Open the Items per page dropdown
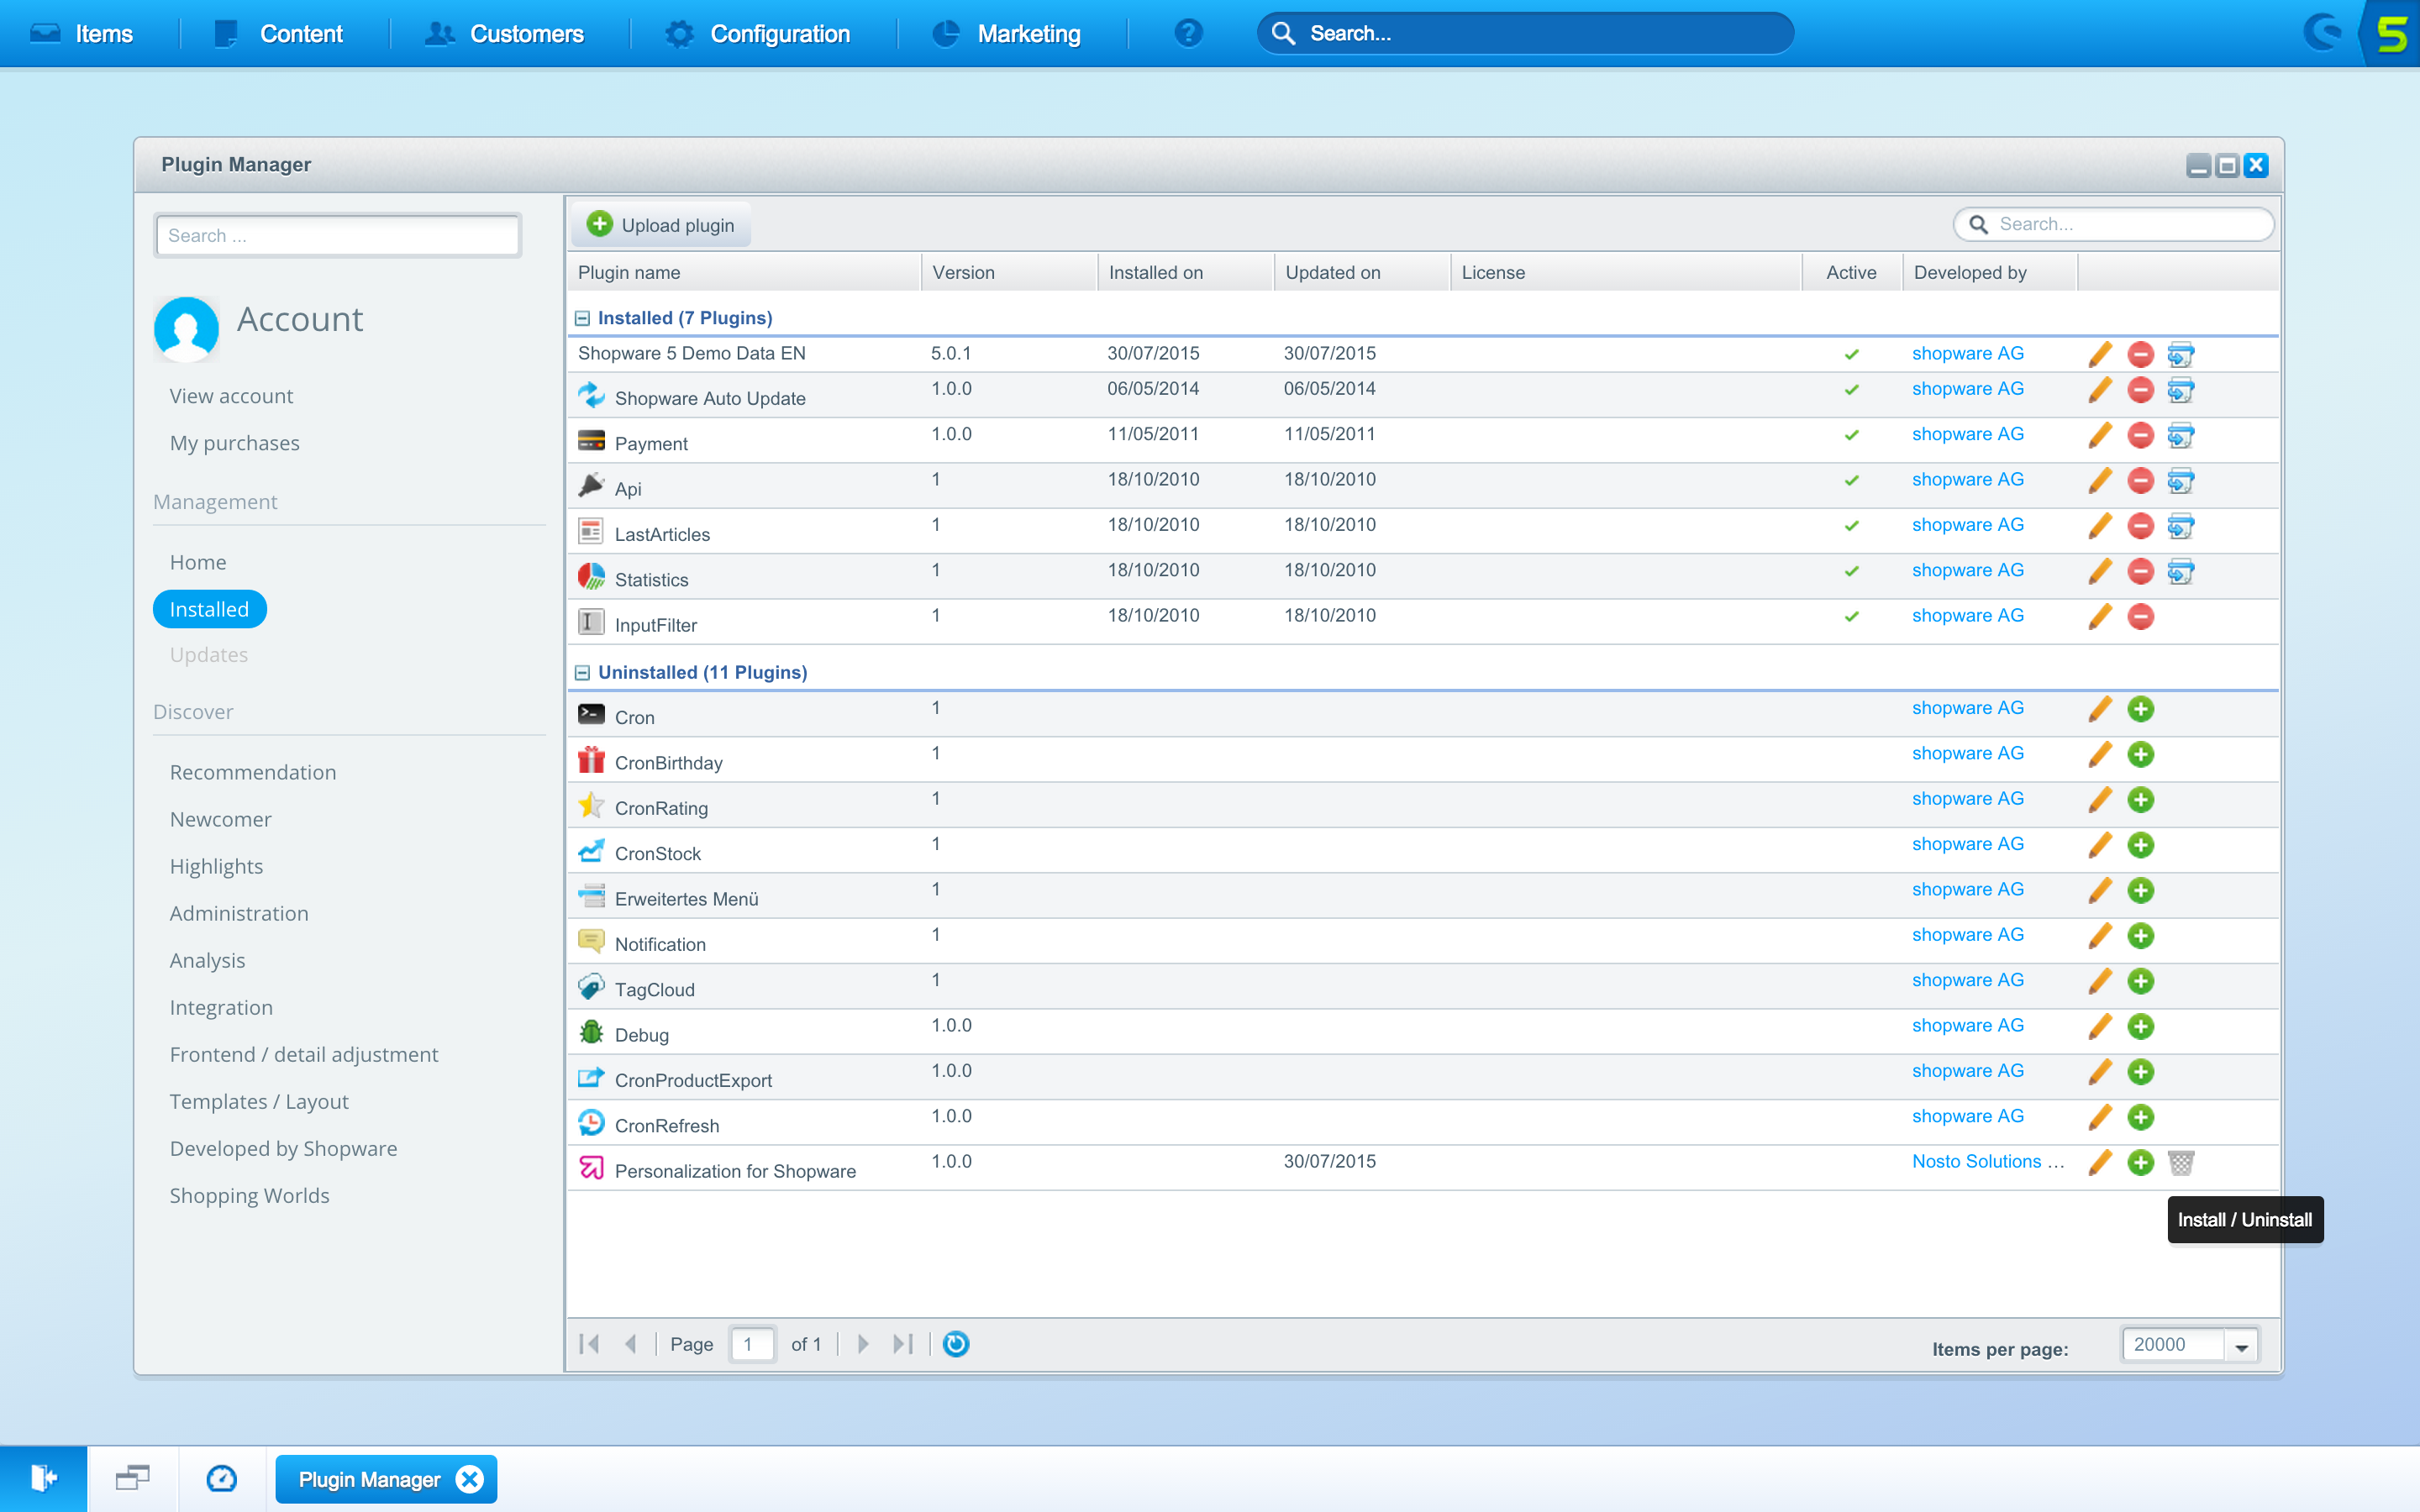The width and height of the screenshot is (2420, 1512). (2241, 1346)
